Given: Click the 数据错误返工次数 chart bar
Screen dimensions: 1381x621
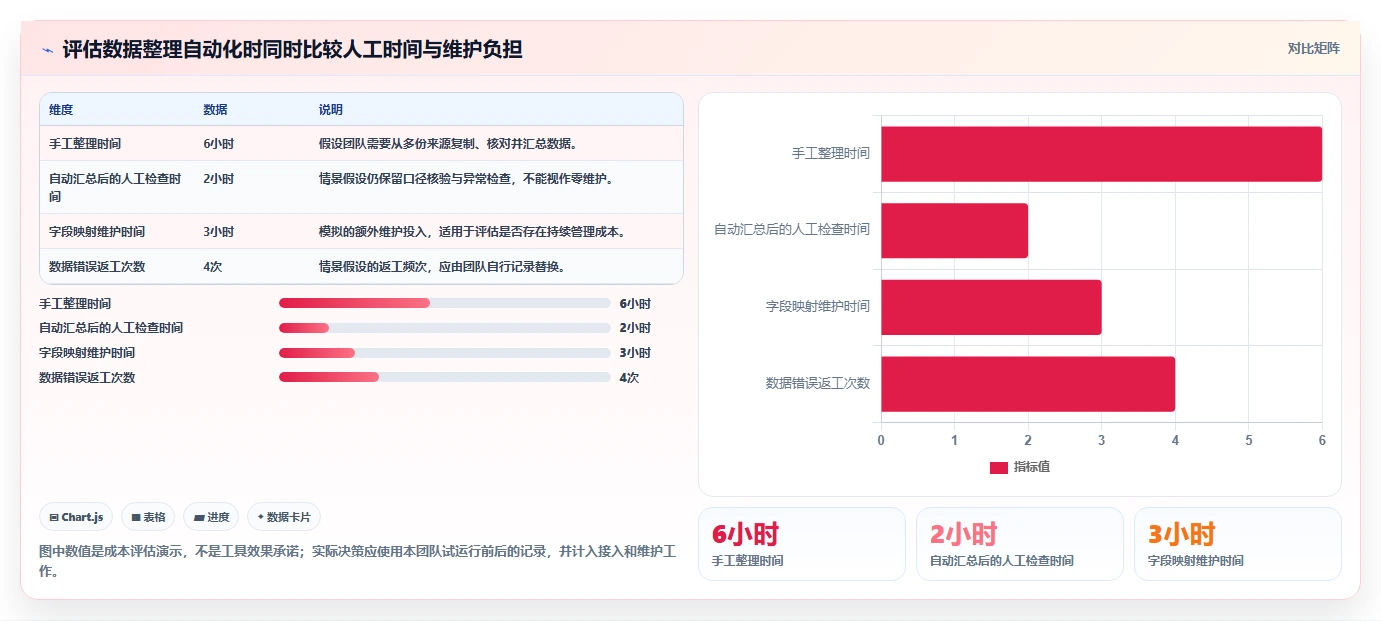Looking at the screenshot, I should (1028, 384).
